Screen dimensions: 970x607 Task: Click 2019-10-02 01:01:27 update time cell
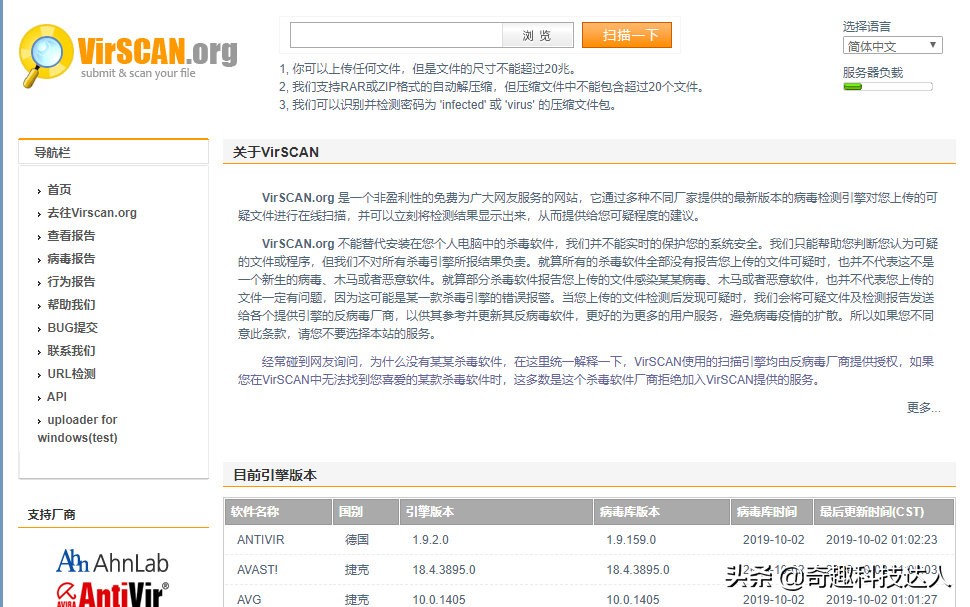tap(882, 600)
